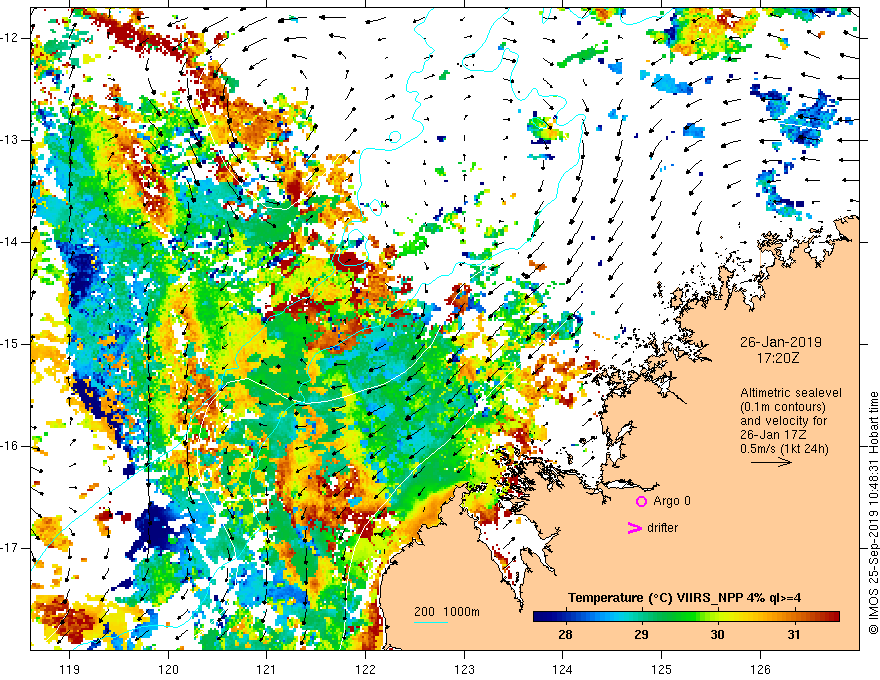Click longitude axis label 122
This screenshot has height=680, width=880.
365,669
